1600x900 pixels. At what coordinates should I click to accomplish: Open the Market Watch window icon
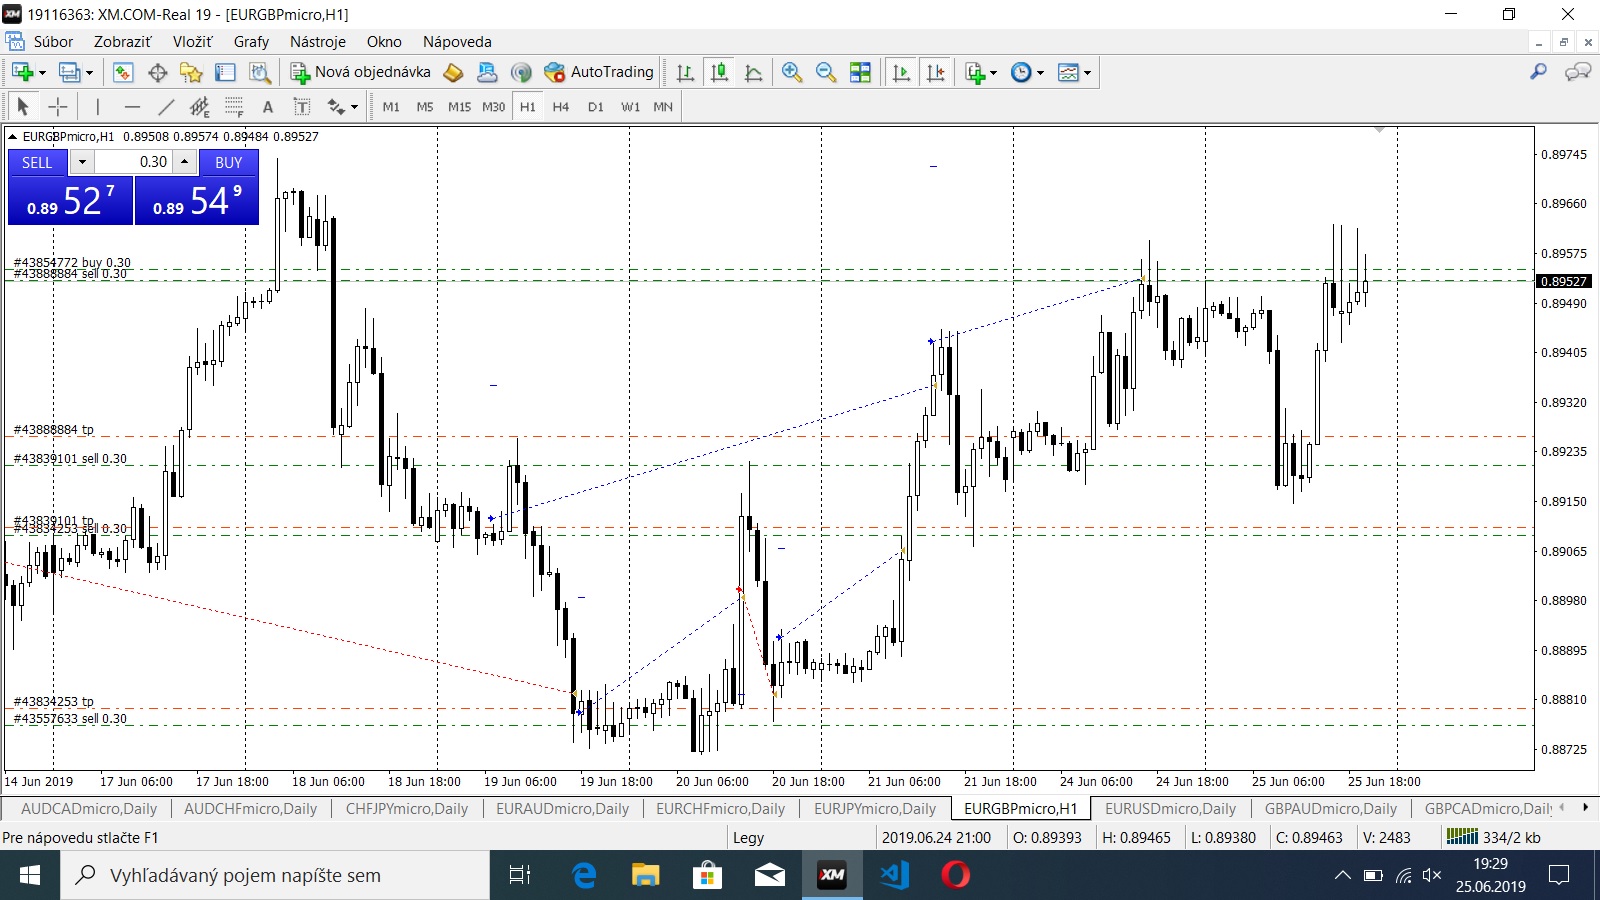pyautogui.click(x=123, y=72)
